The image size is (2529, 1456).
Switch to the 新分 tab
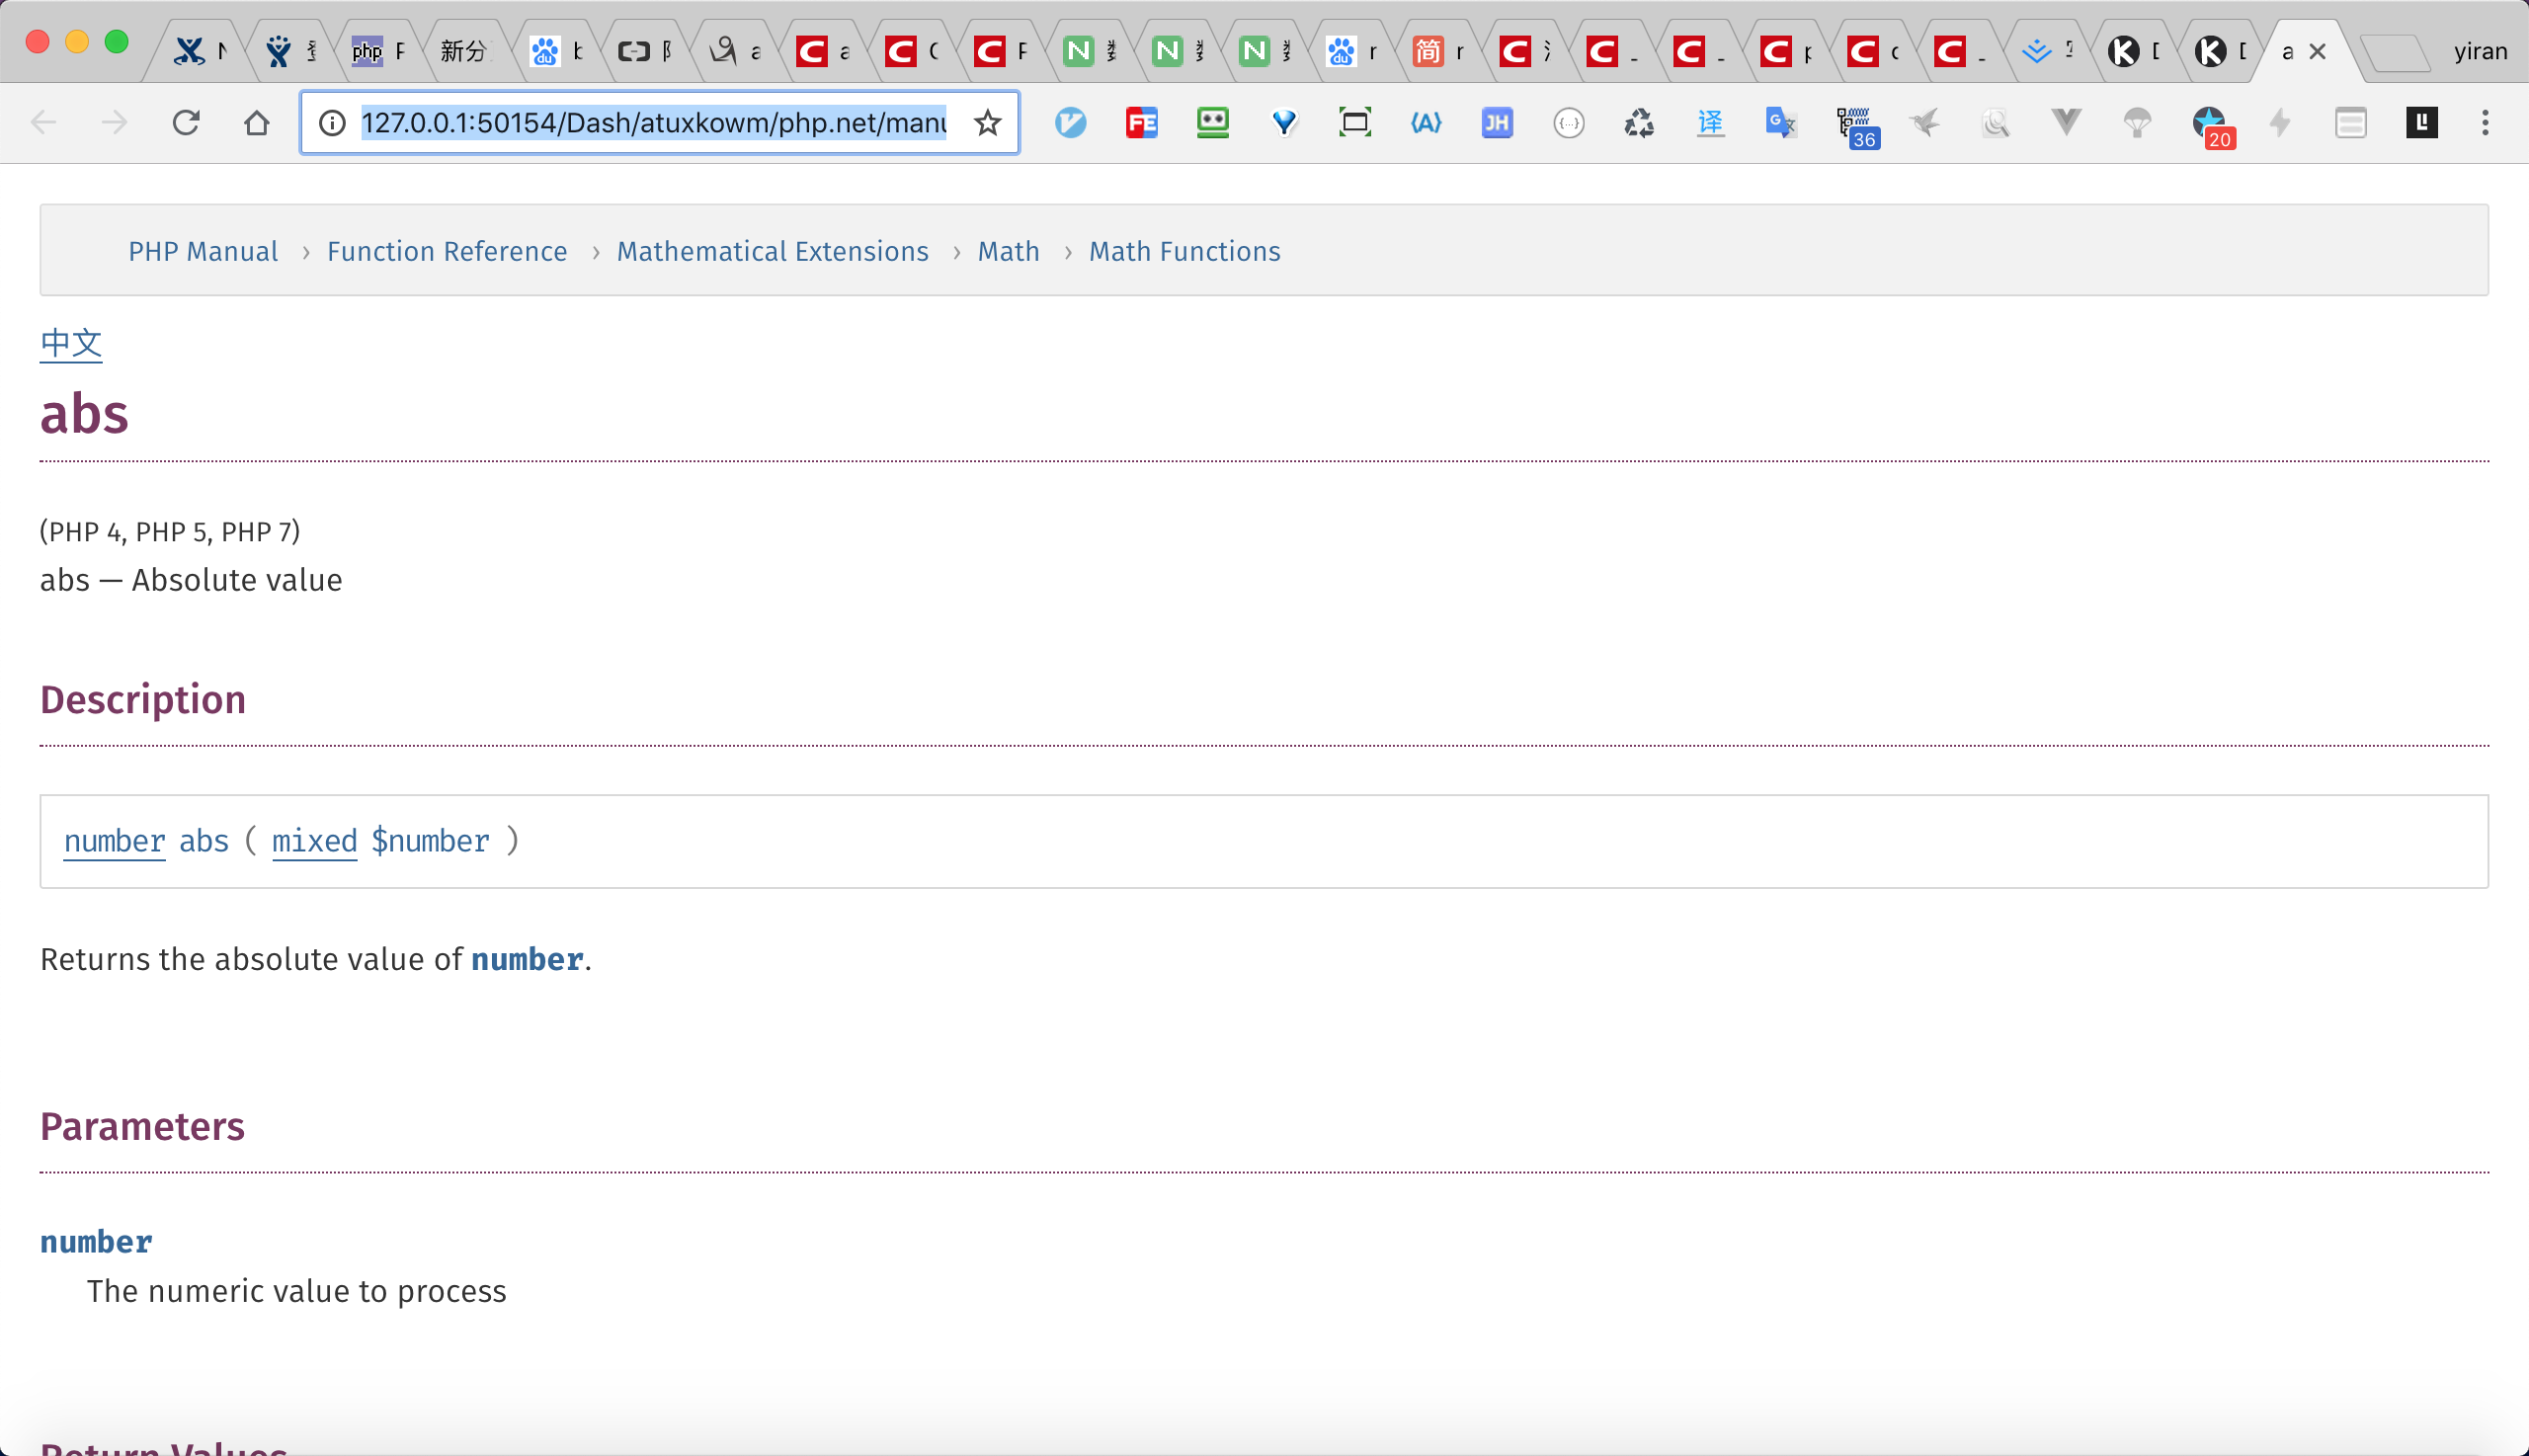(465, 51)
